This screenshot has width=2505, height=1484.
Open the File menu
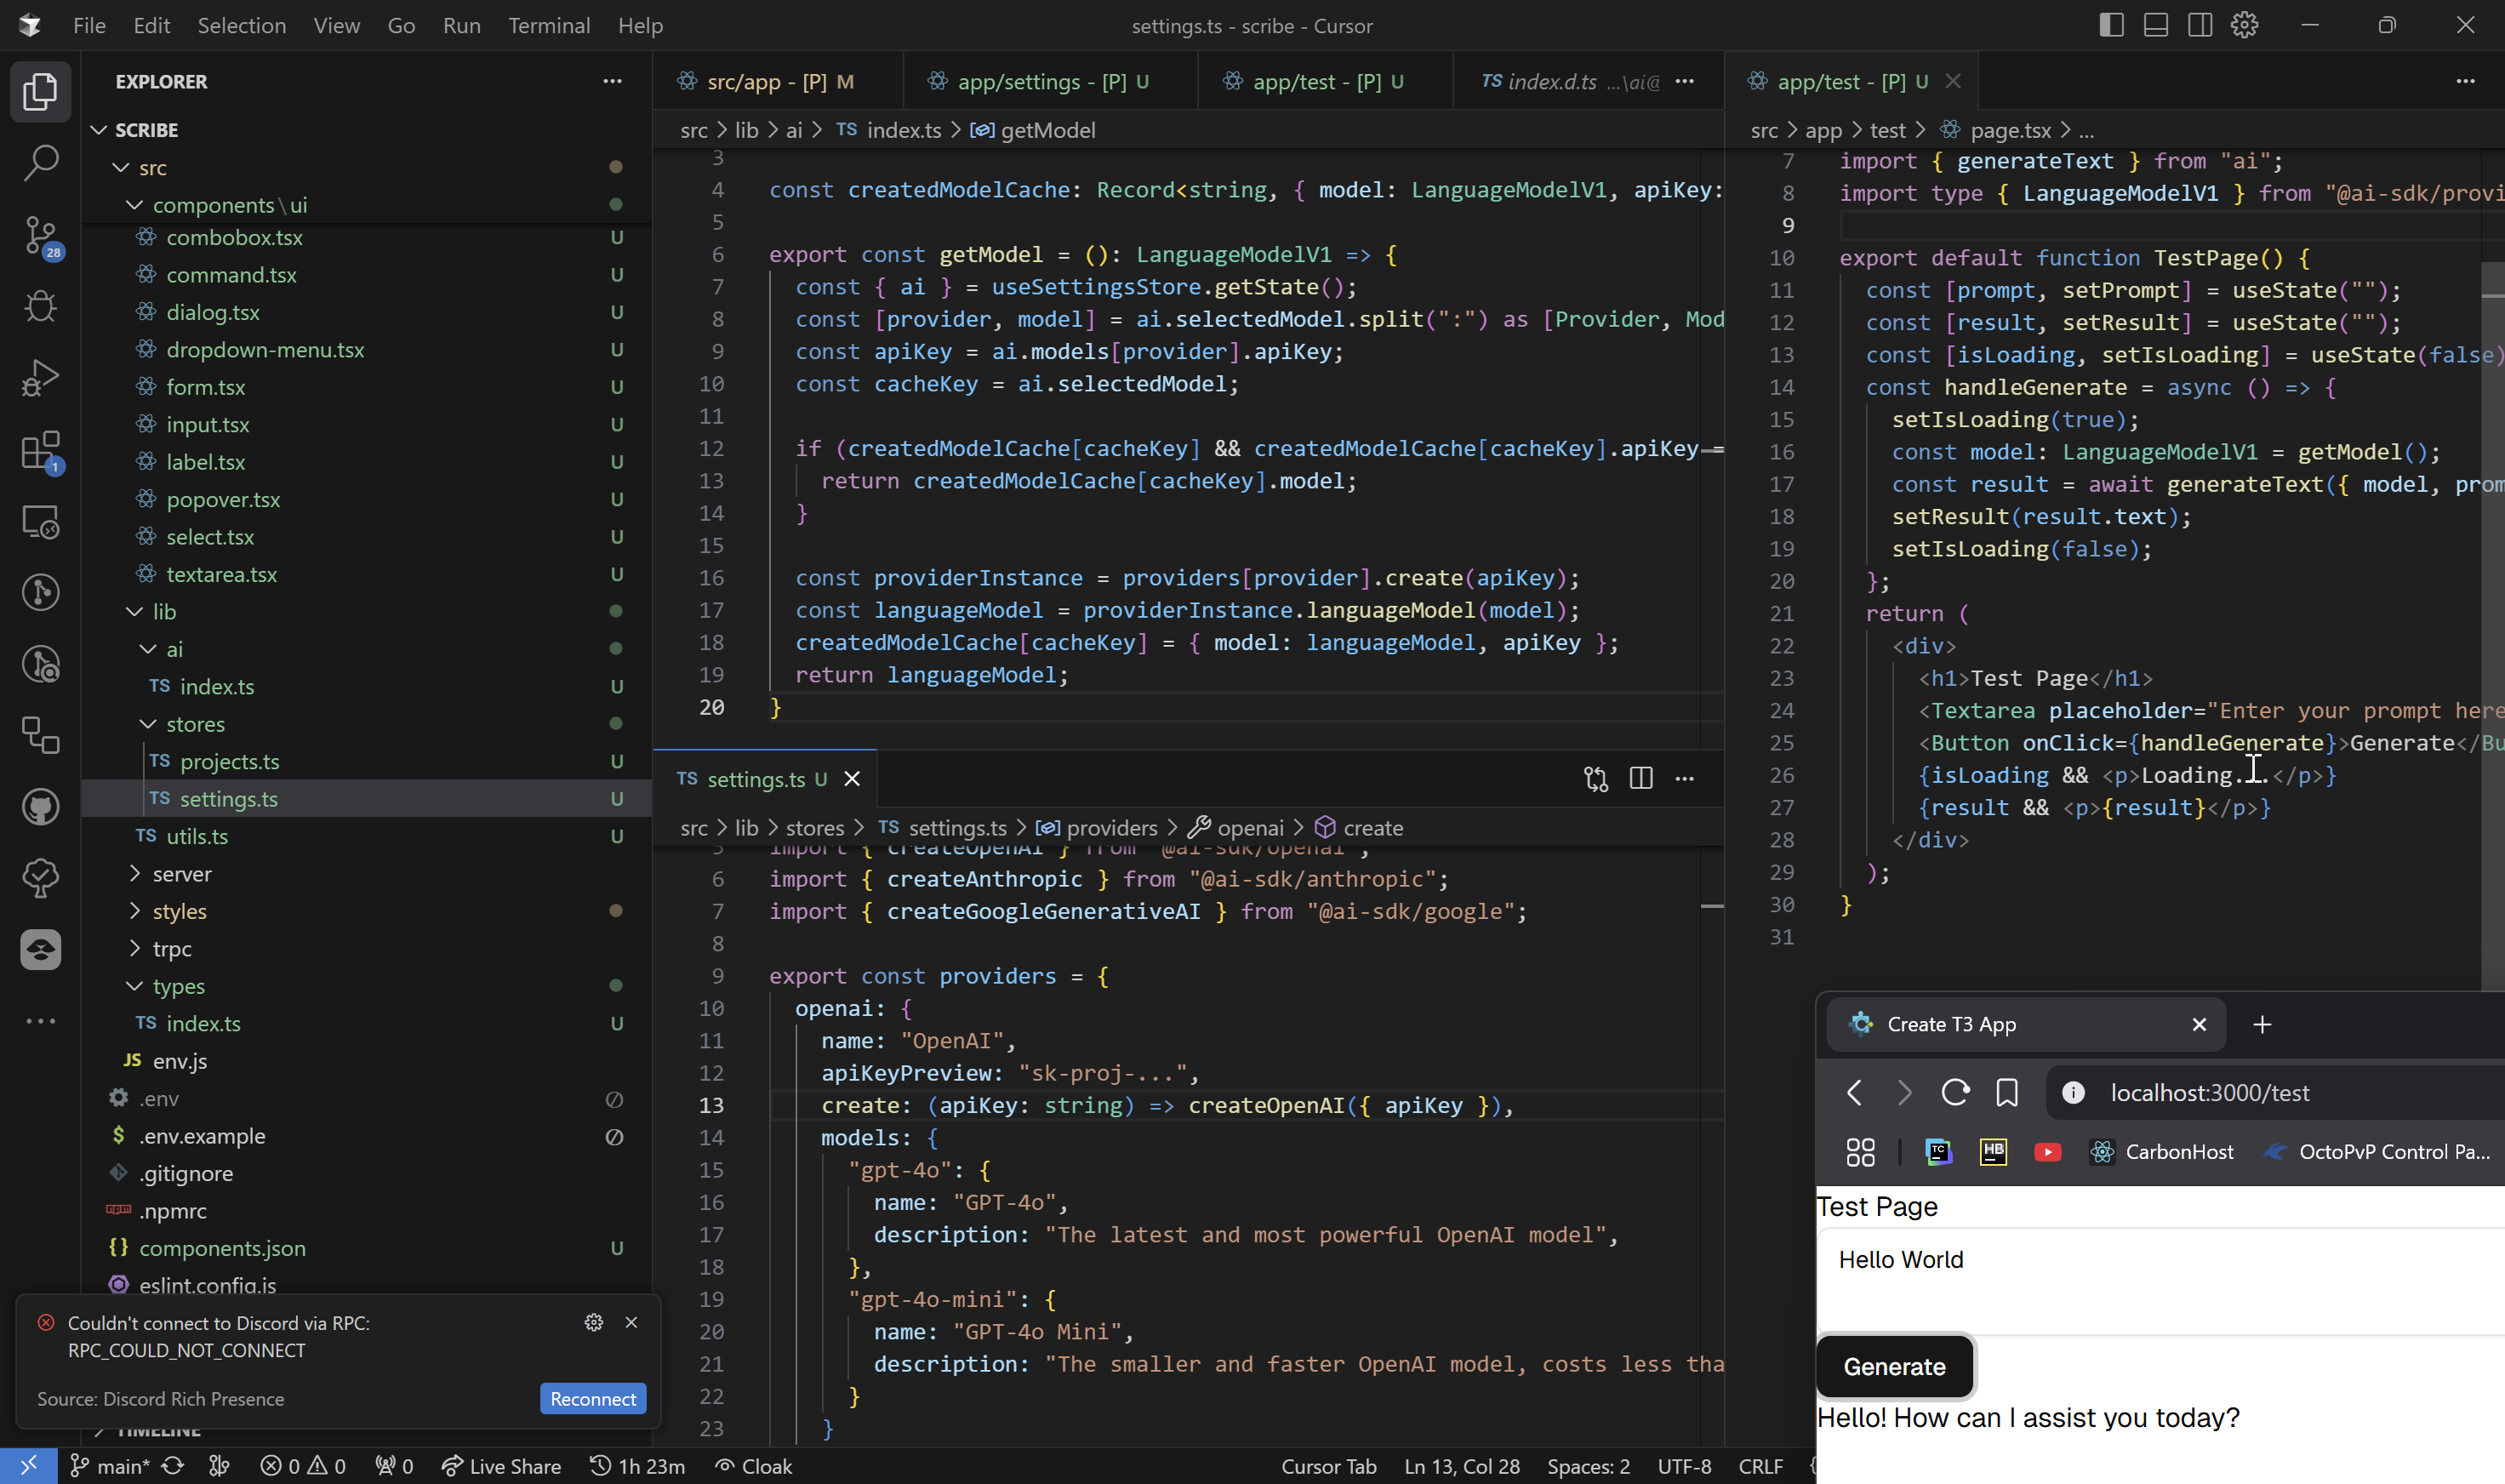click(x=89, y=25)
